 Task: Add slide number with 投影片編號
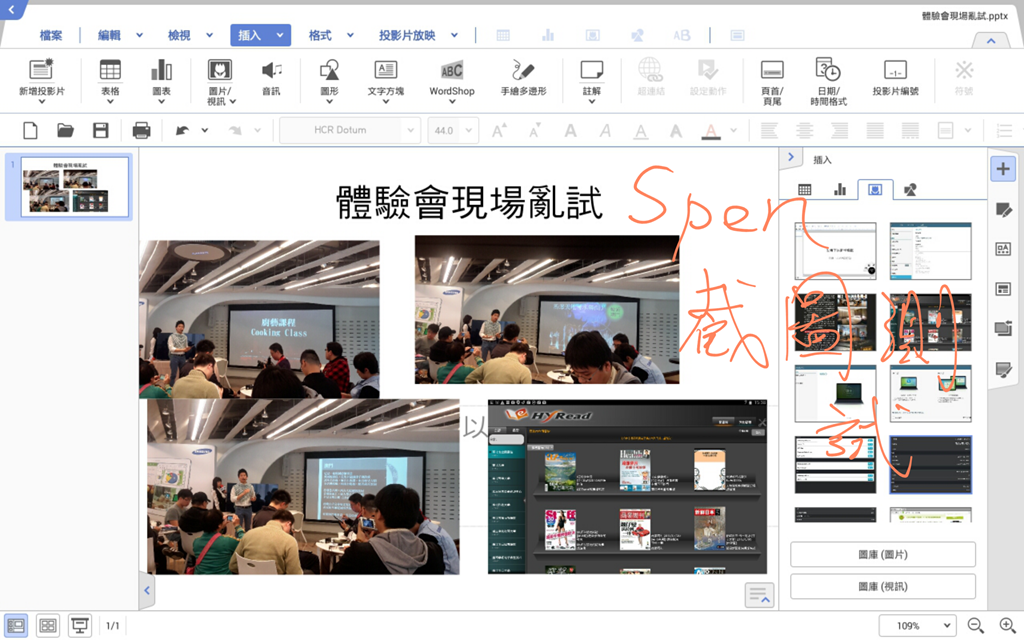click(895, 78)
